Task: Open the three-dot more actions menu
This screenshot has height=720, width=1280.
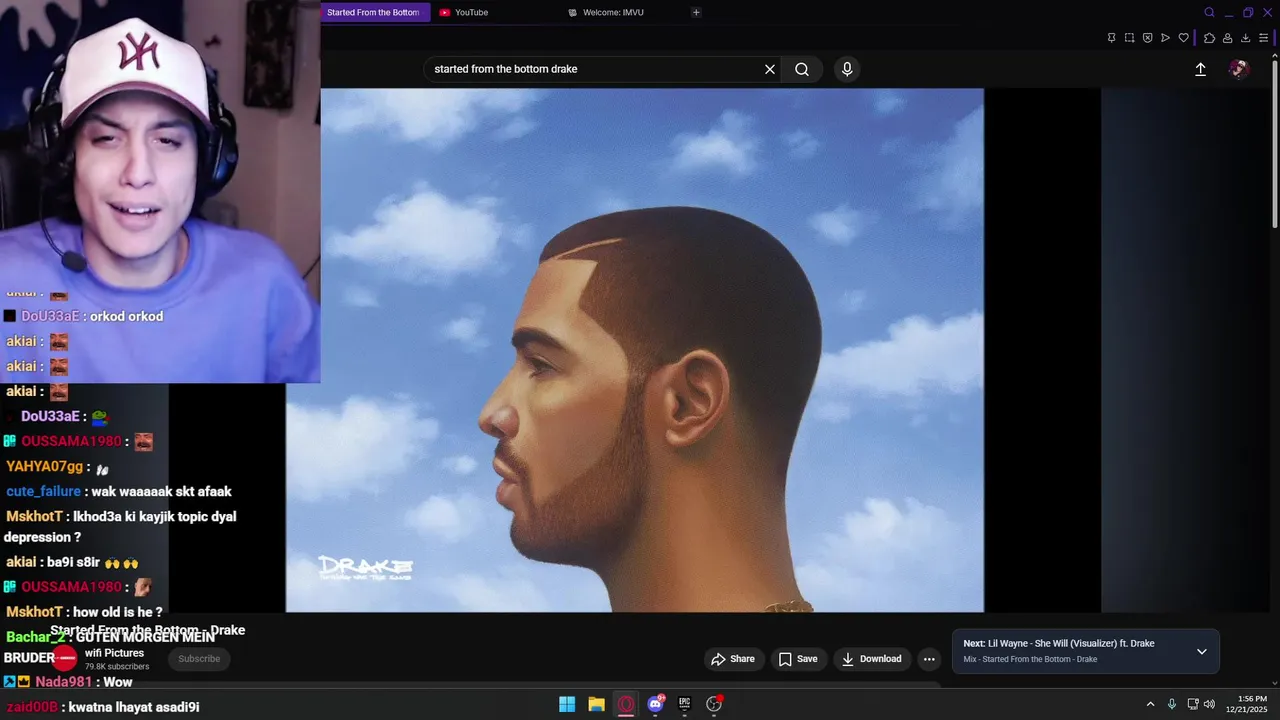Action: (929, 659)
